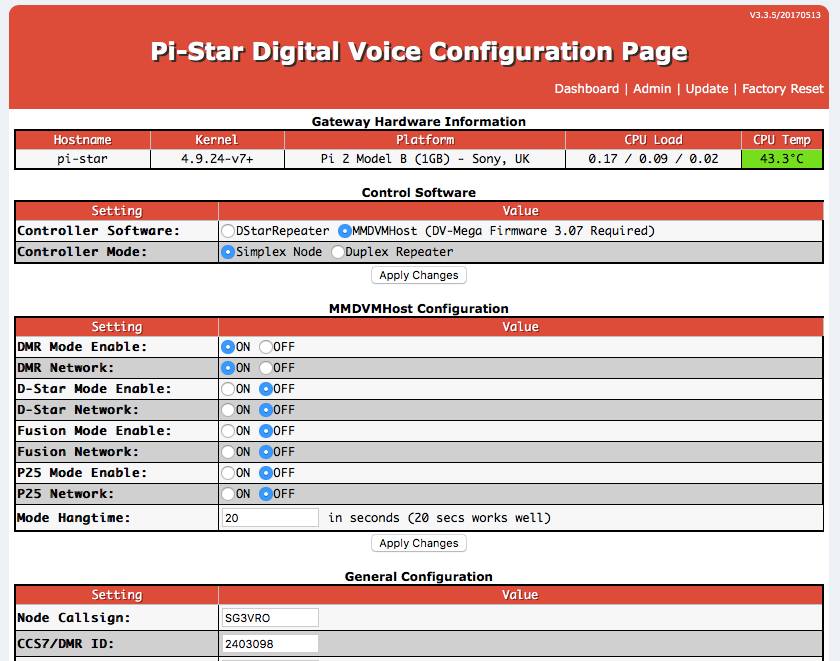840x661 pixels.
Task: Apply Changes under Control Software
Action: tap(419, 275)
